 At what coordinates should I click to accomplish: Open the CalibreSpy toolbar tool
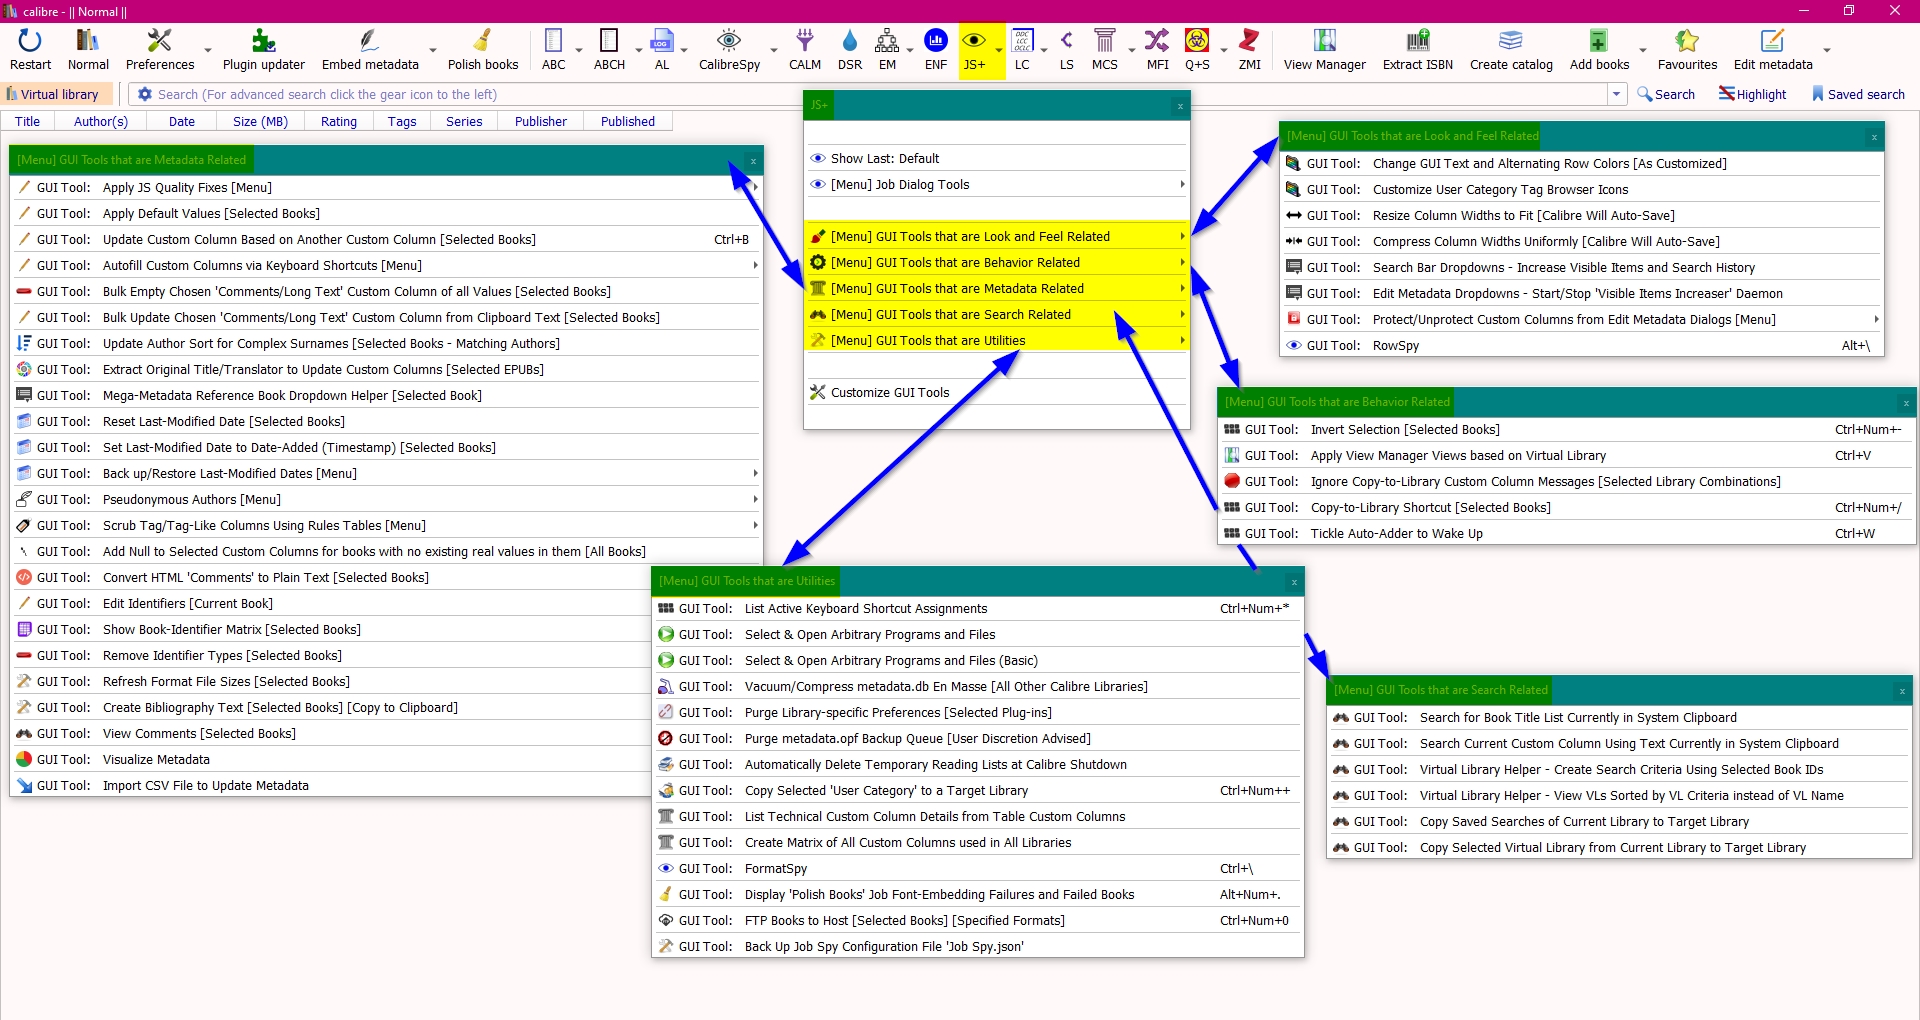point(729,50)
